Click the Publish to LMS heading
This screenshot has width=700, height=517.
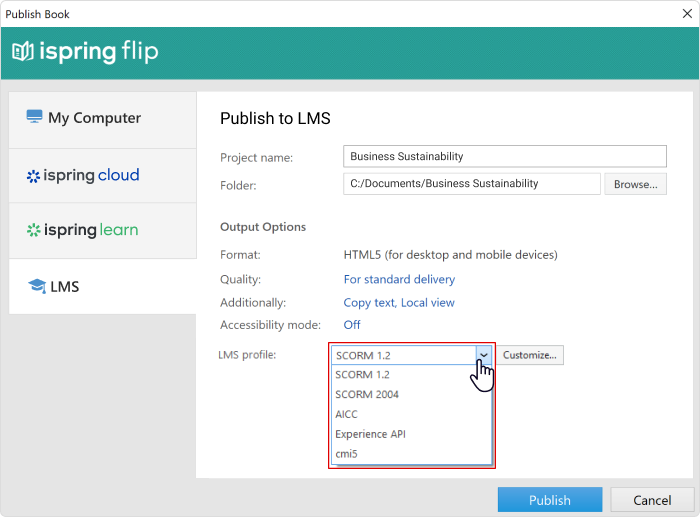275,118
